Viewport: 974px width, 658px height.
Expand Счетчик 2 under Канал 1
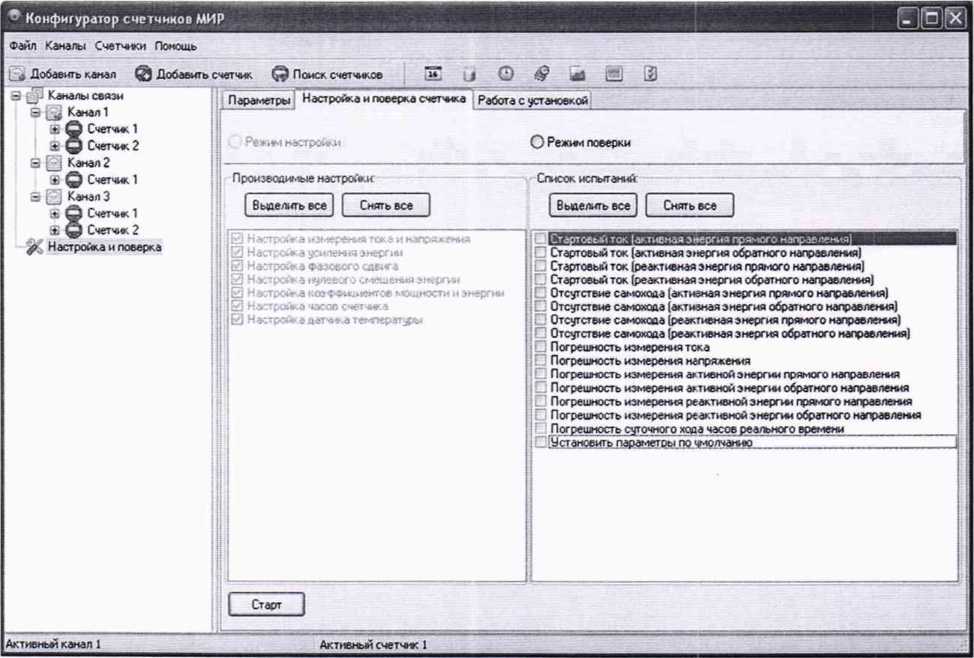click(x=55, y=146)
